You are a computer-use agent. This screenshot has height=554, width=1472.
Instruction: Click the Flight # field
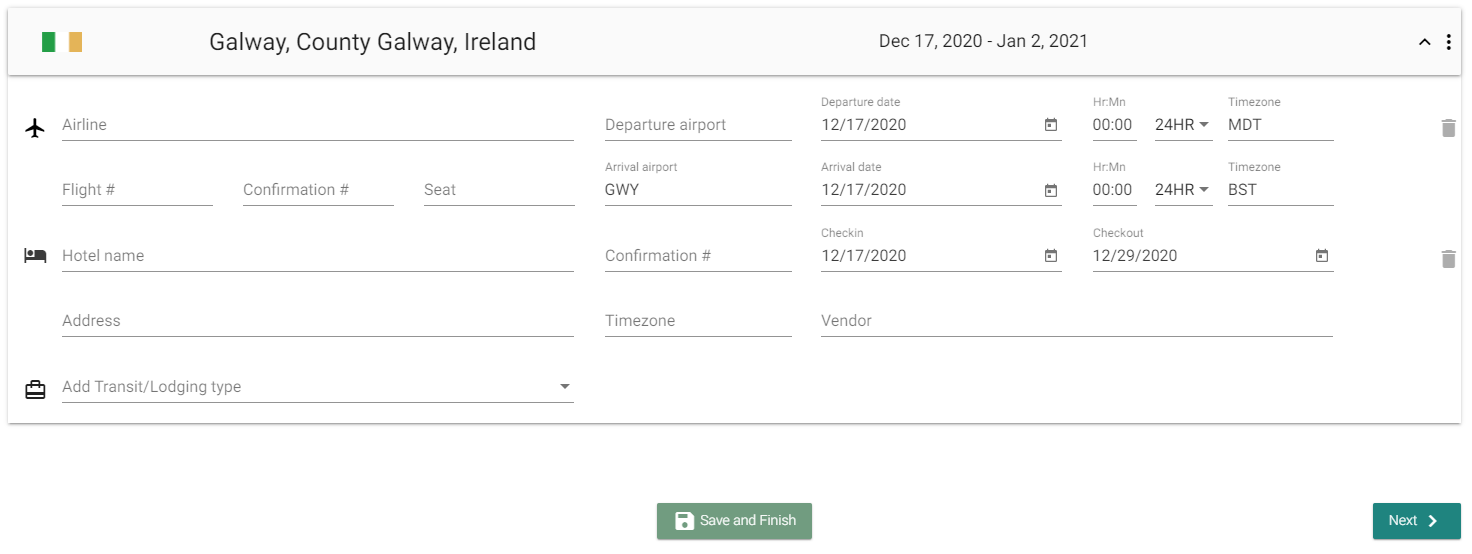pos(137,190)
